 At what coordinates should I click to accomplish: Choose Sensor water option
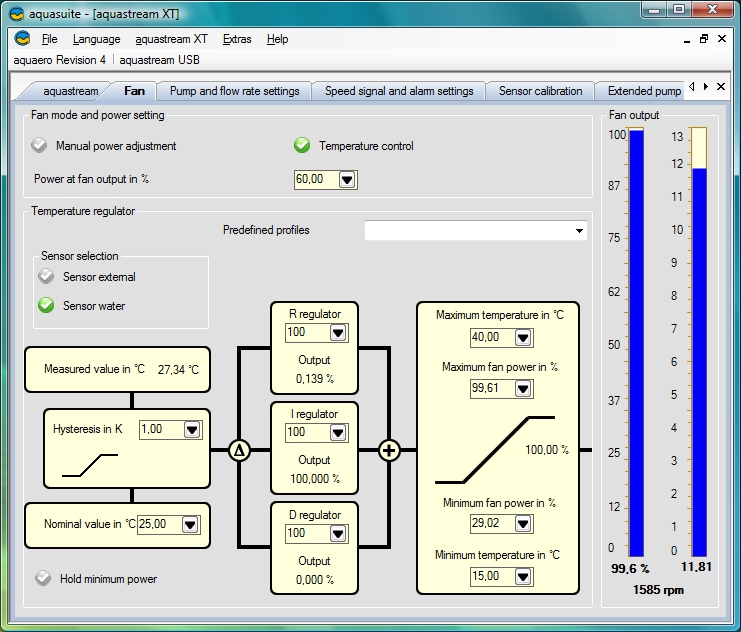46,305
